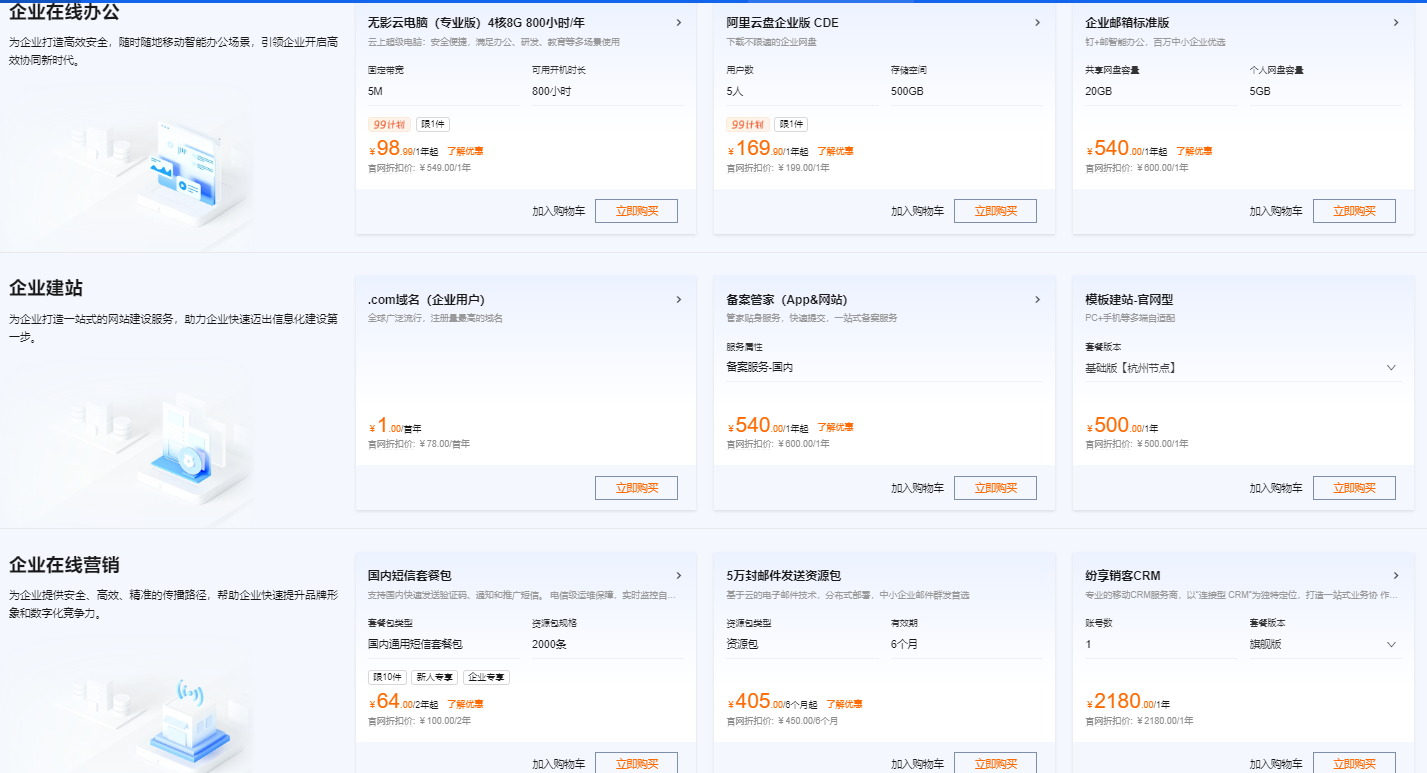Buy 企业邮箱标准版 with 立即购买
This screenshot has height=773, width=1427.
(x=1354, y=211)
